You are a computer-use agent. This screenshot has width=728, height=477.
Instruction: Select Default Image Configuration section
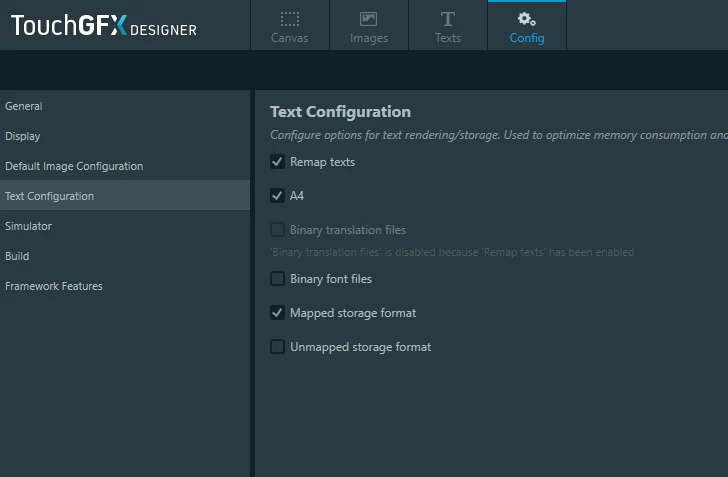125,166
